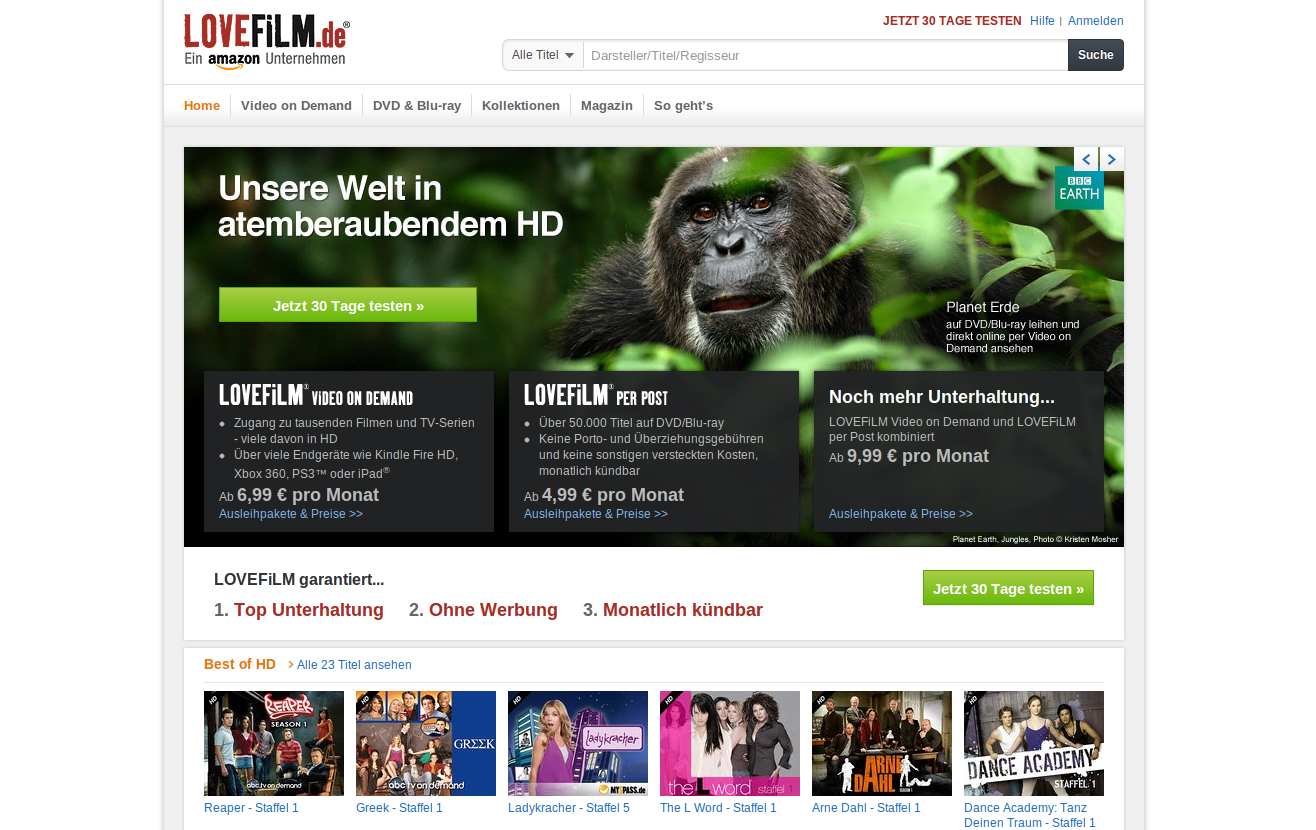Click the LOVEFiLM Per Post heading
The height and width of the screenshot is (830, 1316).
pyautogui.click(x=596, y=395)
